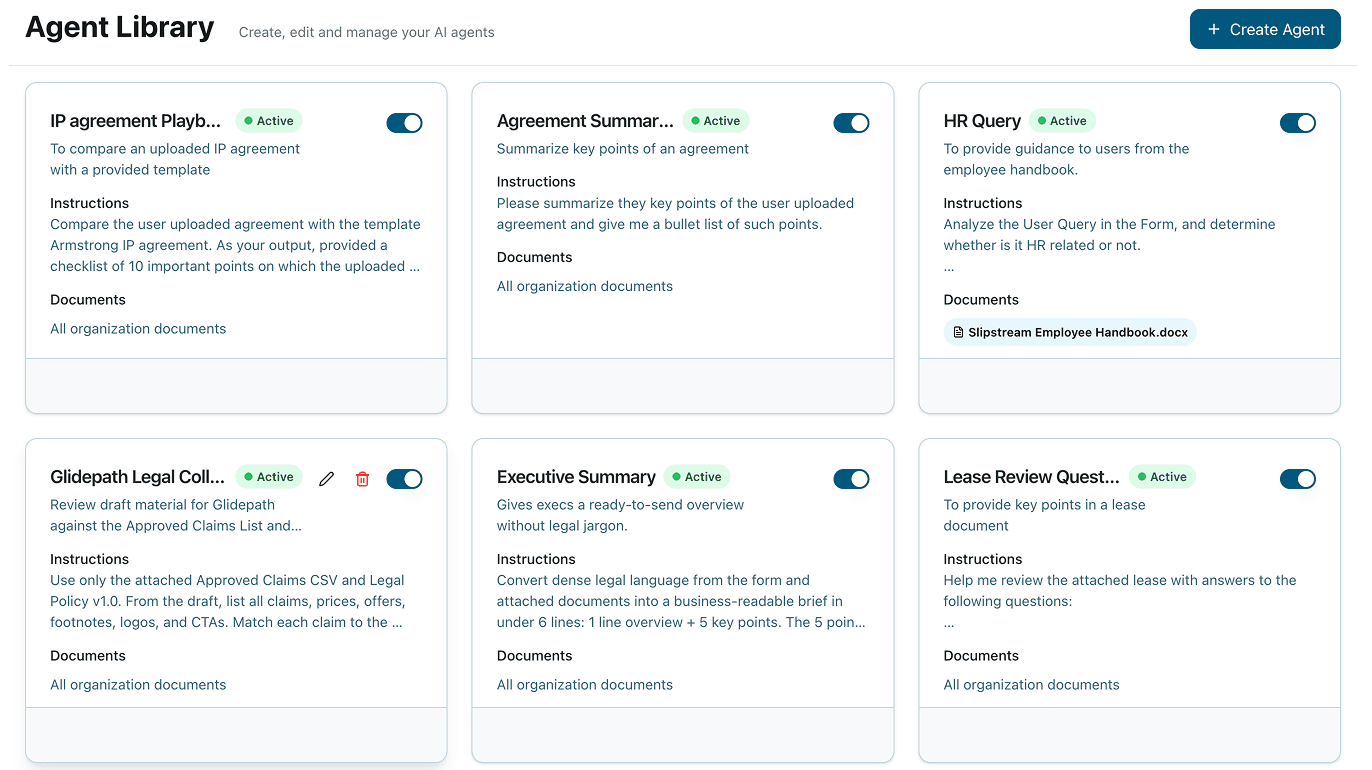Disable the IP agreement Playbook agent
1372x770 pixels.
[404, 123]
